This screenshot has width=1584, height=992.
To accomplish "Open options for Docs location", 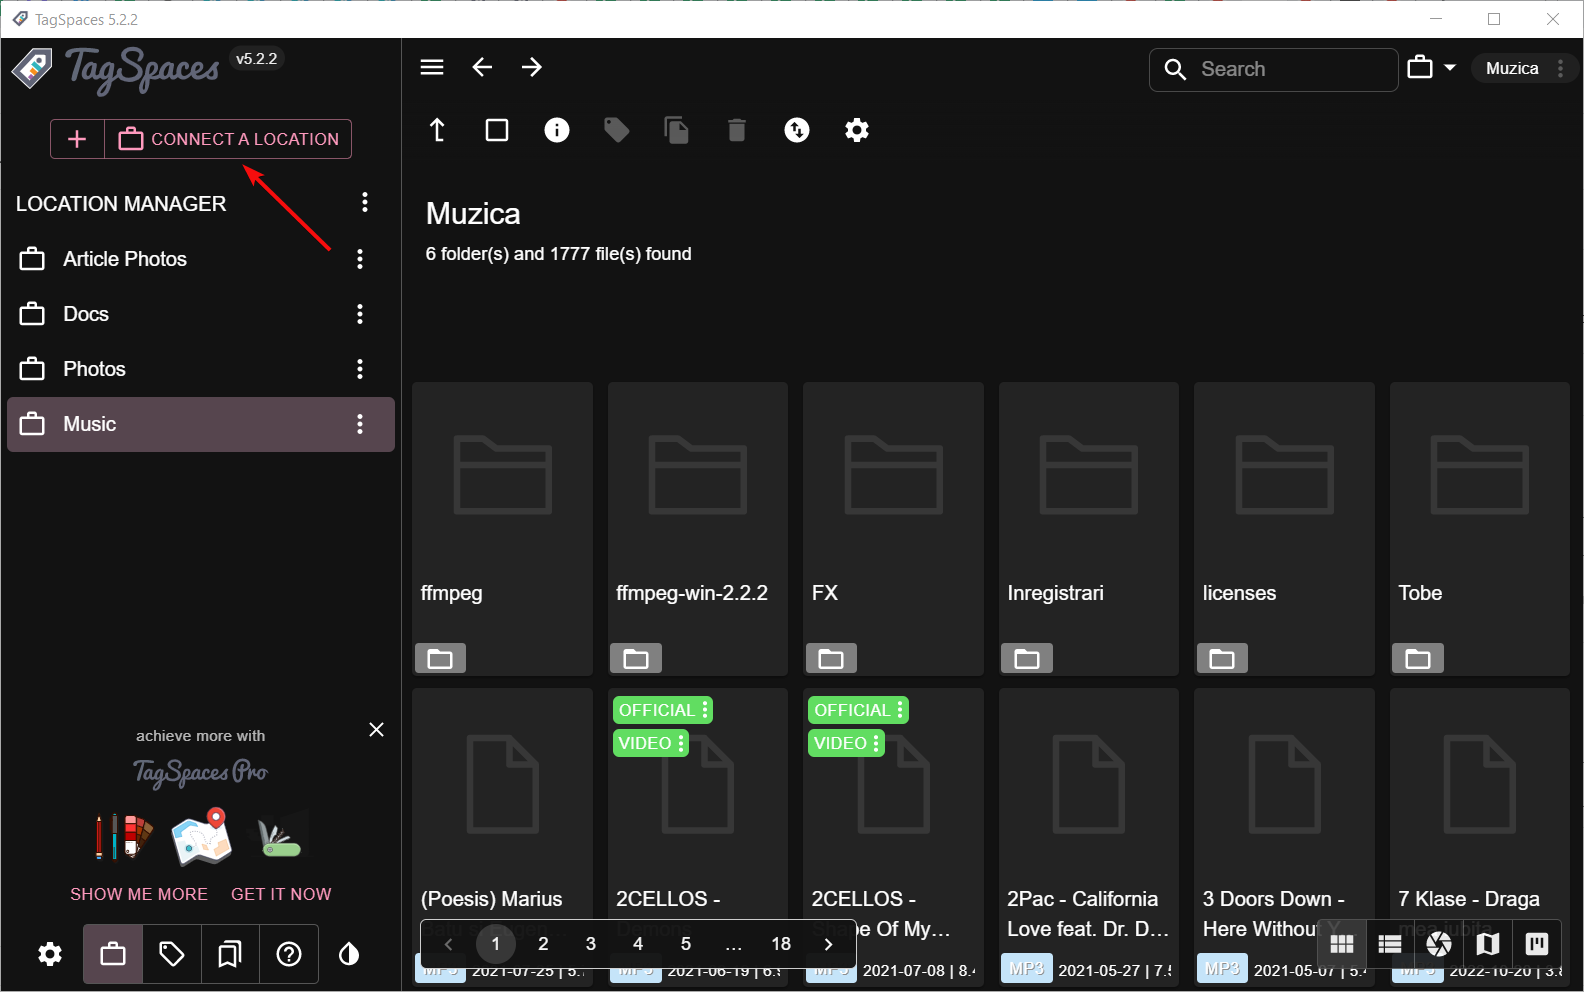I will (x=360, y=314).
